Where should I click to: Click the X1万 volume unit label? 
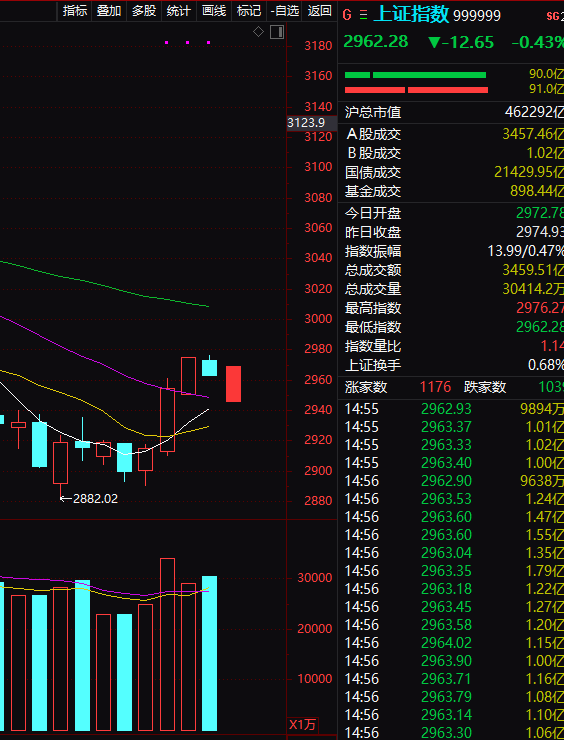coord(303,724)
